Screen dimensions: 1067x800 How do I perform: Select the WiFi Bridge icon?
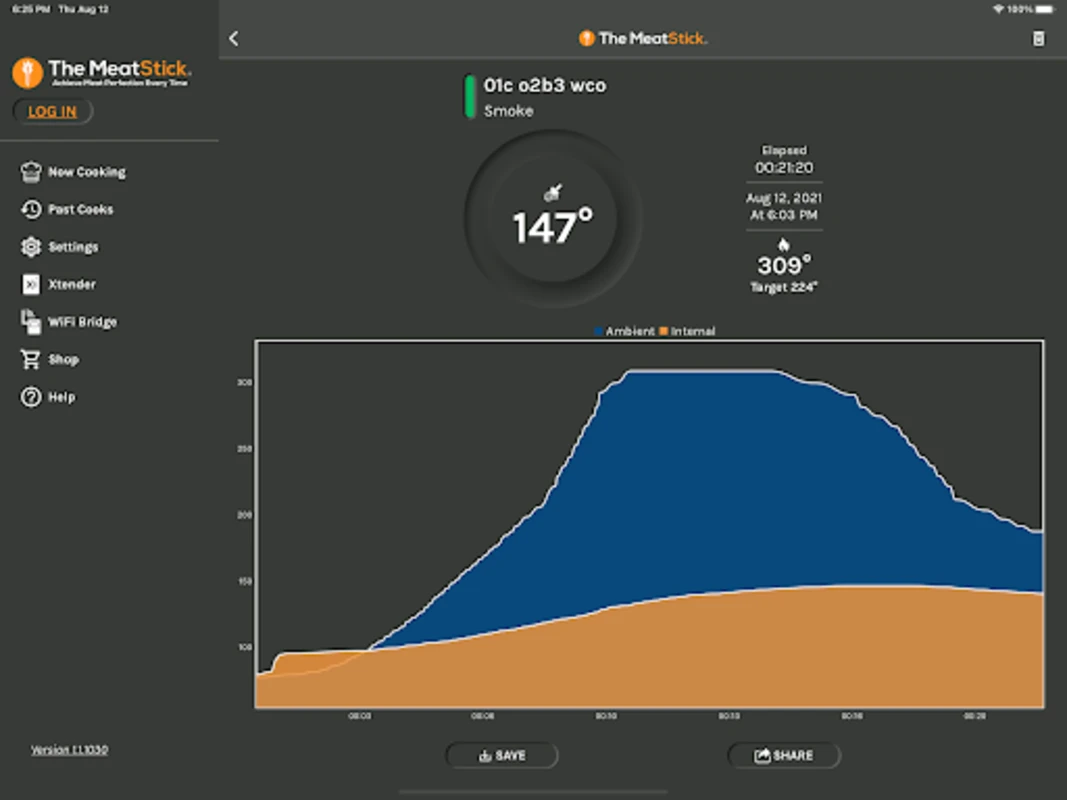point(31,322)
